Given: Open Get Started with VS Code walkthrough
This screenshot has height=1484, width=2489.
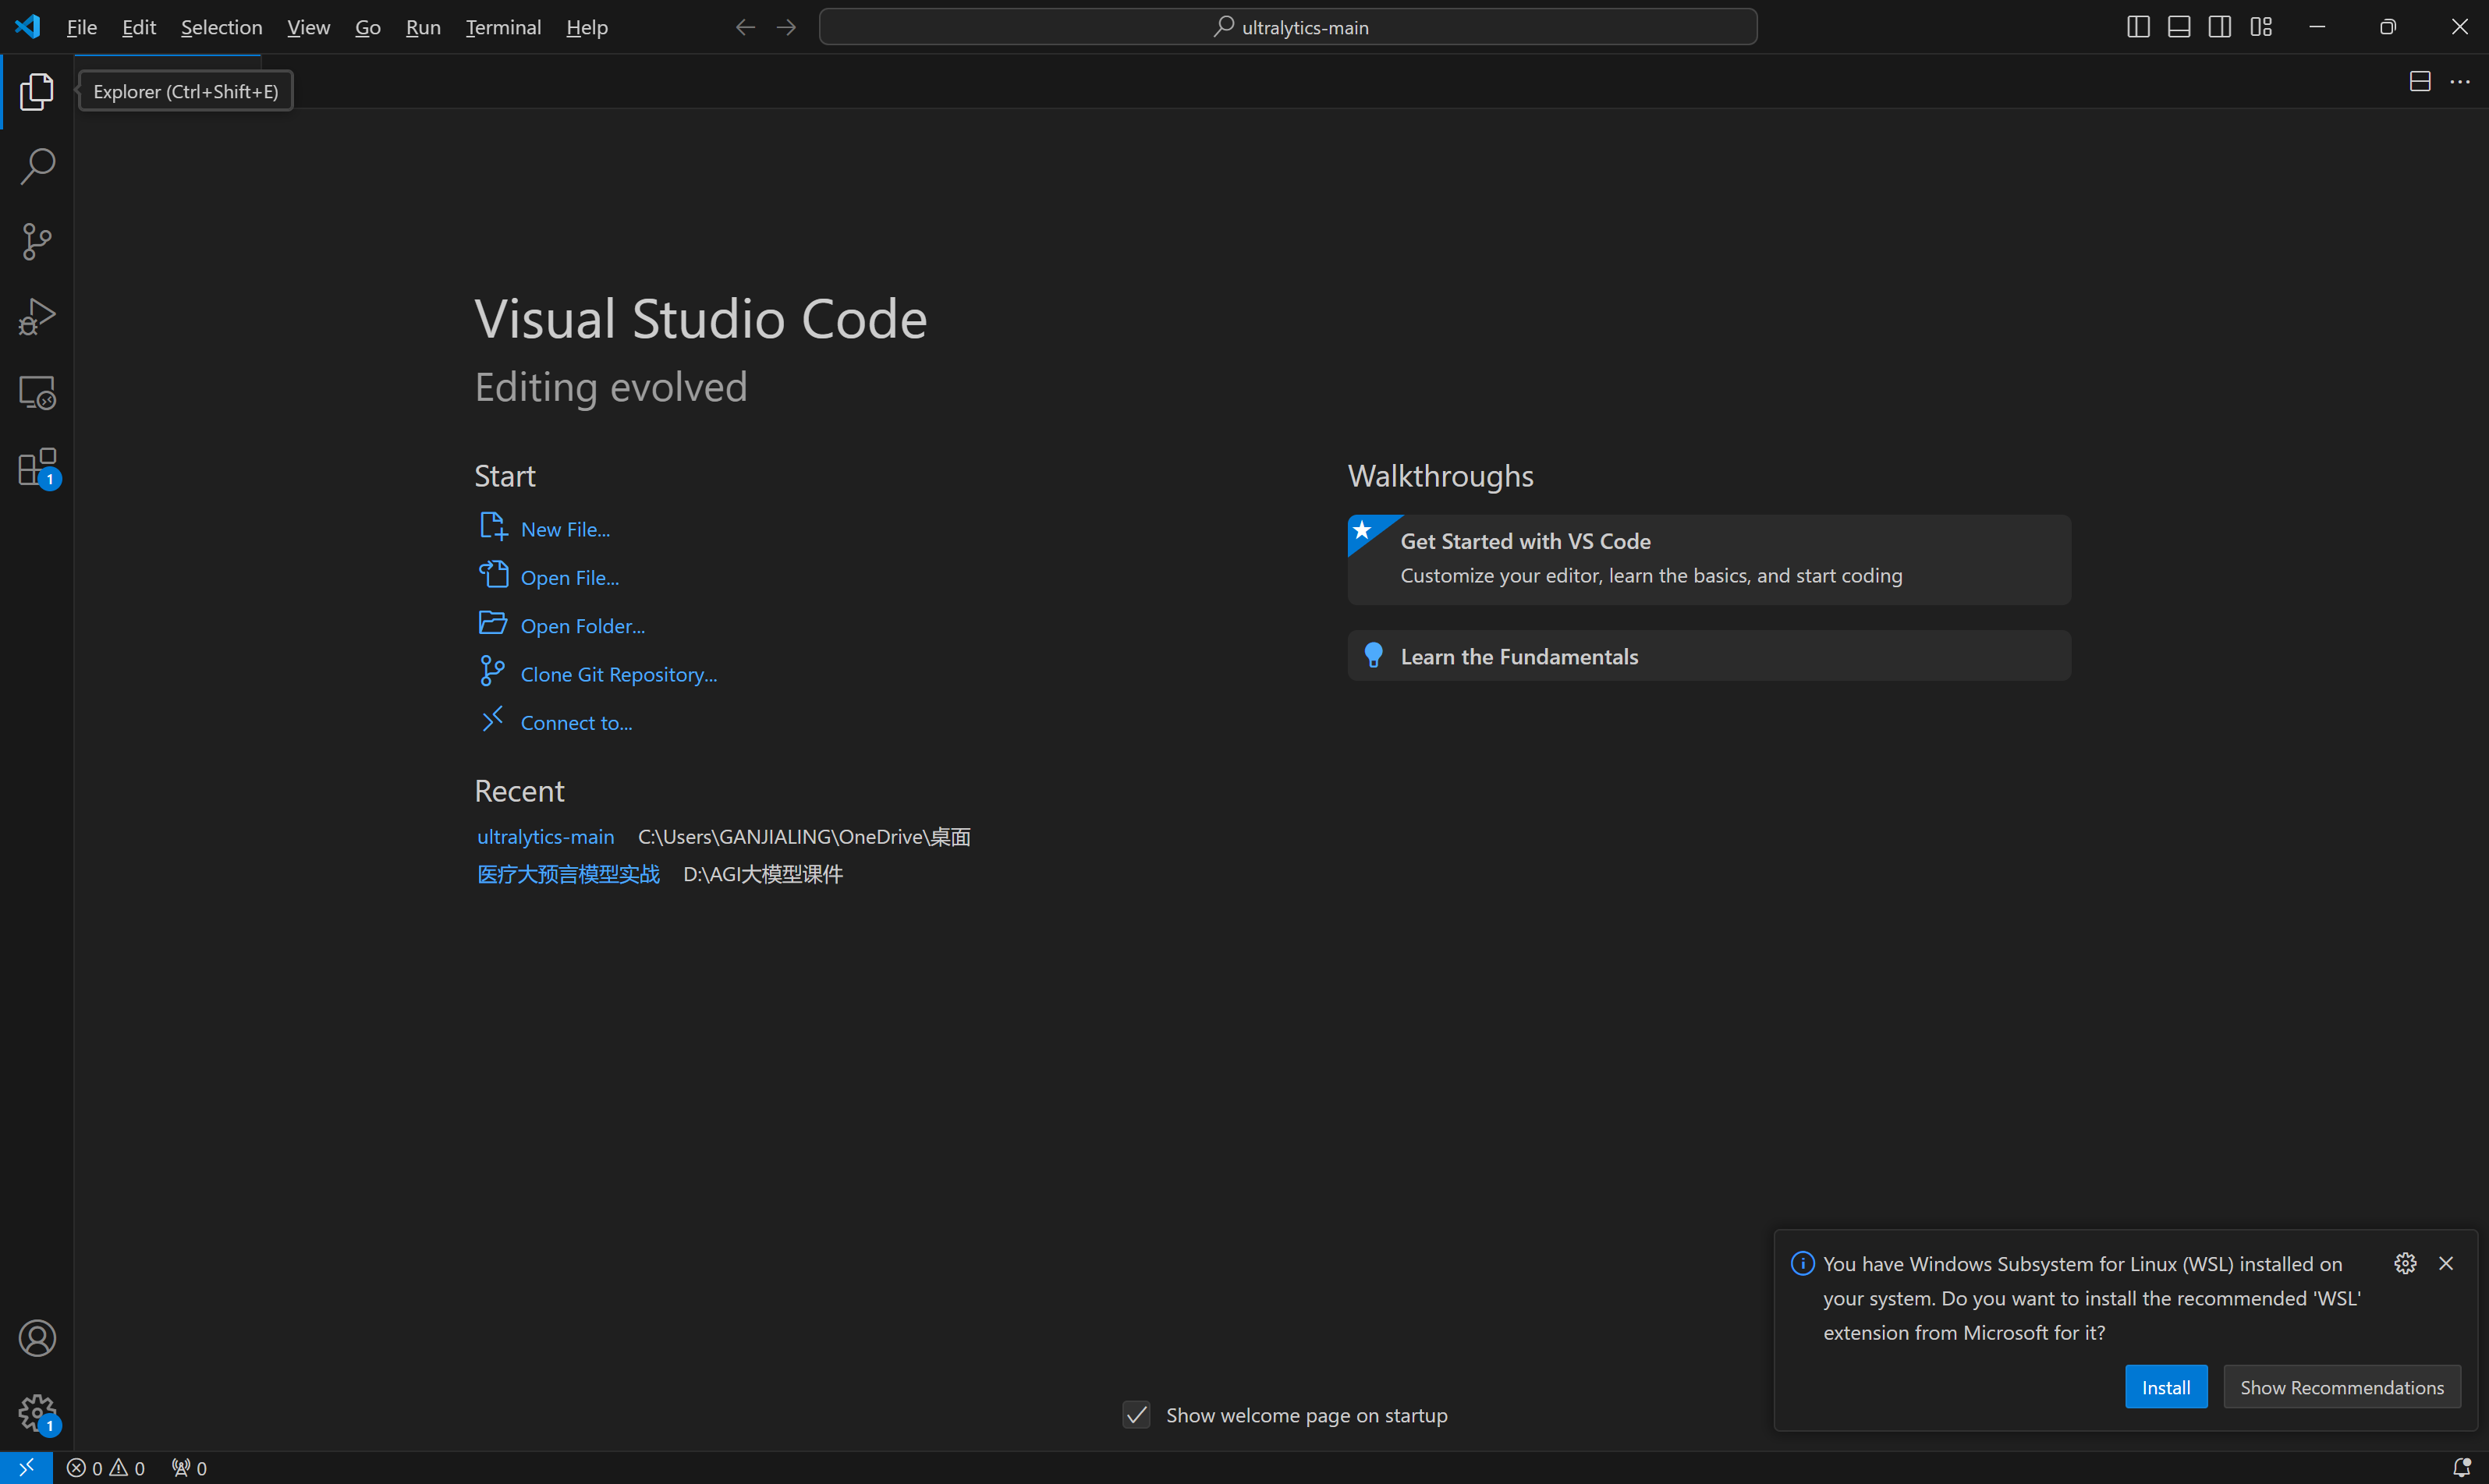Looking at the screenshot, I should click(1708, 560).
